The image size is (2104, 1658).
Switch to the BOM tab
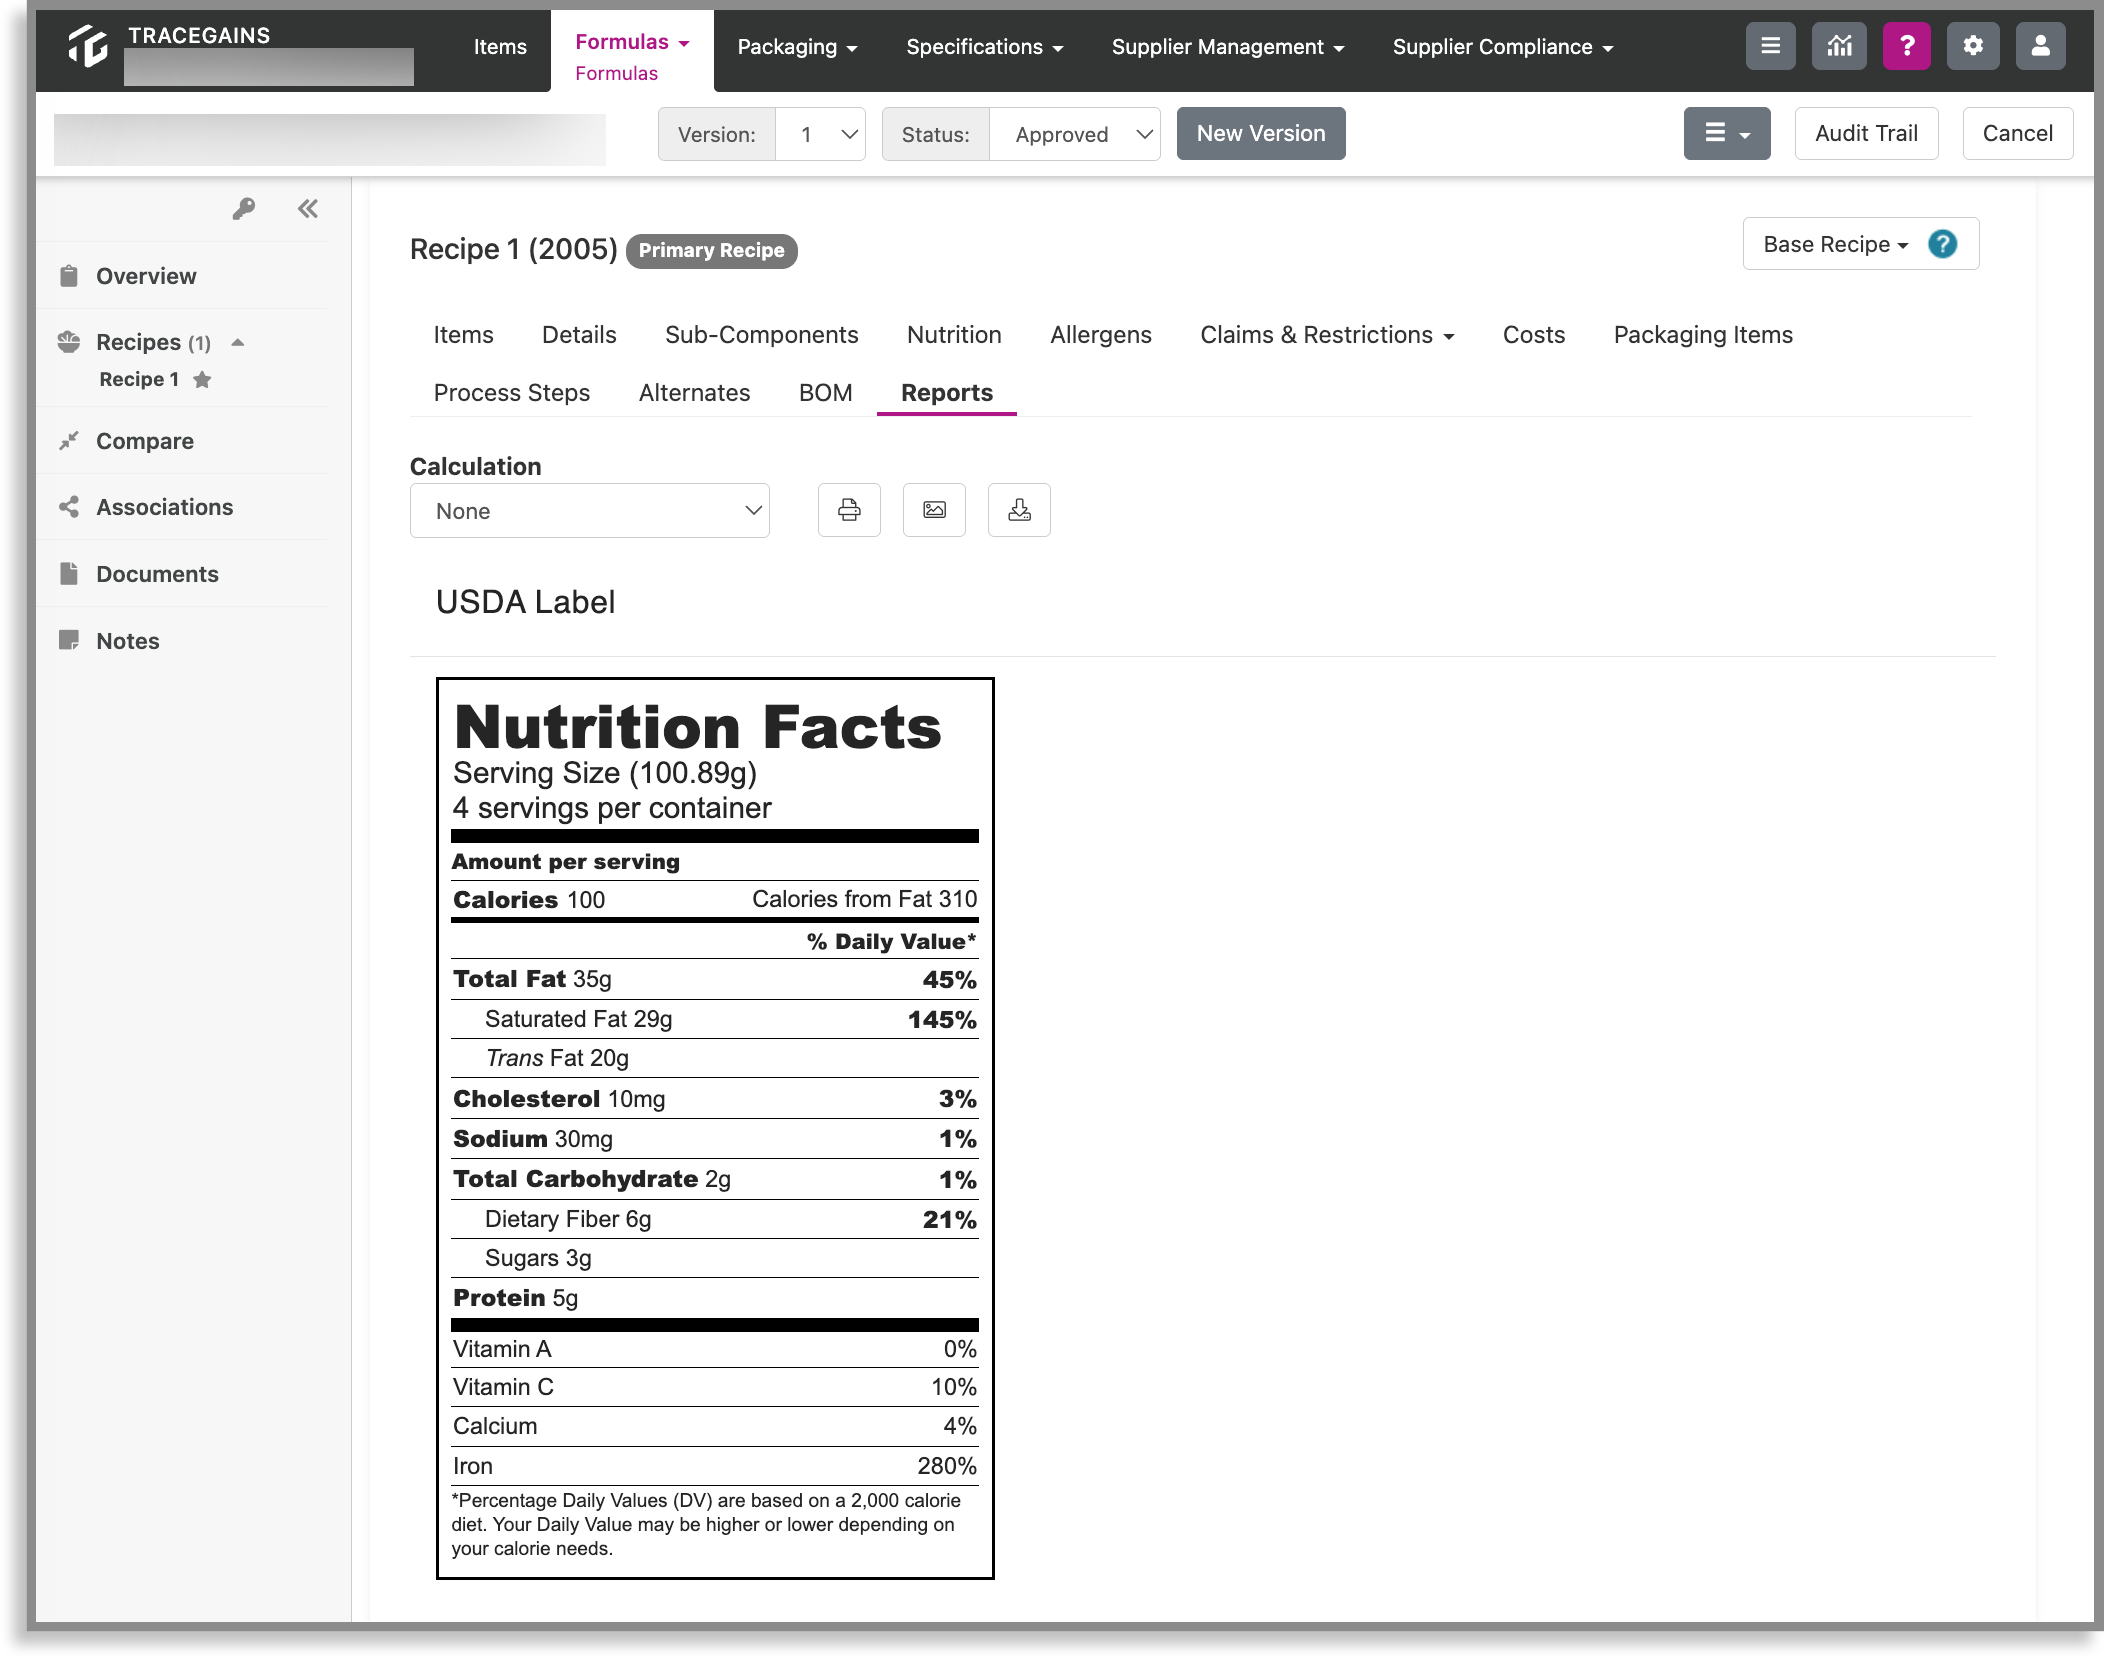click(825, 393)
